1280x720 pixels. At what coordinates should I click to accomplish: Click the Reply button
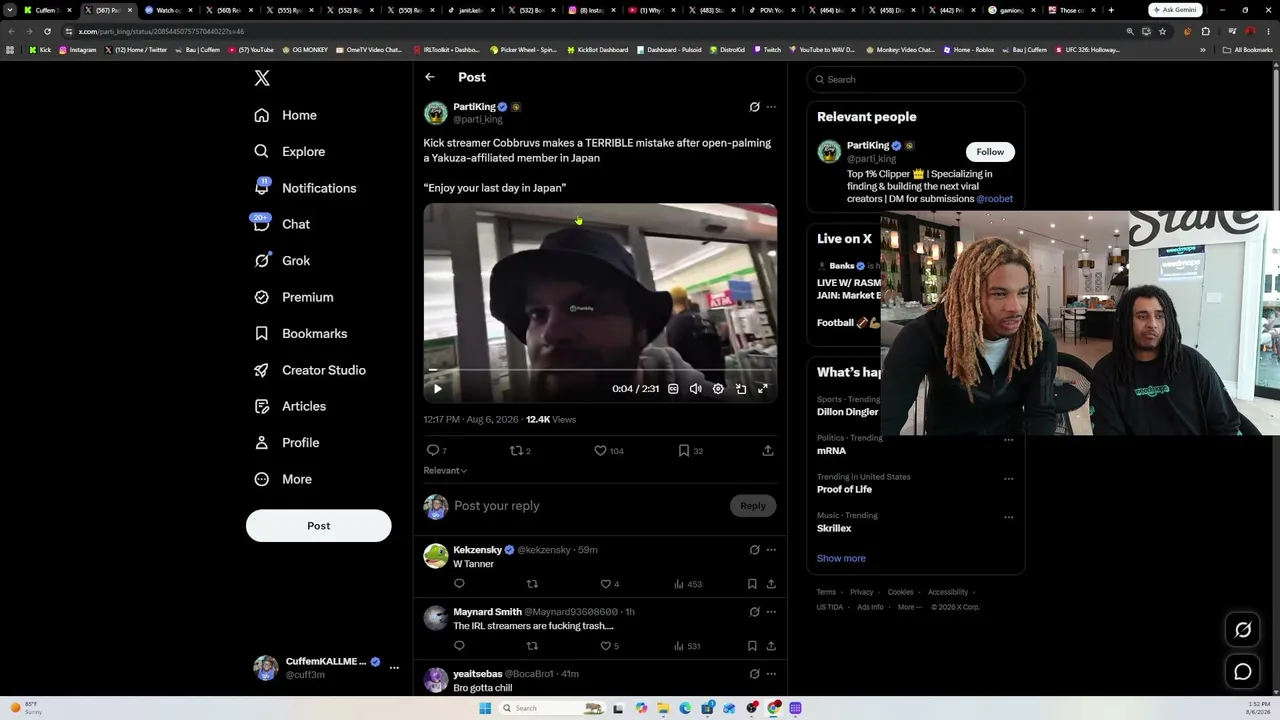[x=753, y=506]
